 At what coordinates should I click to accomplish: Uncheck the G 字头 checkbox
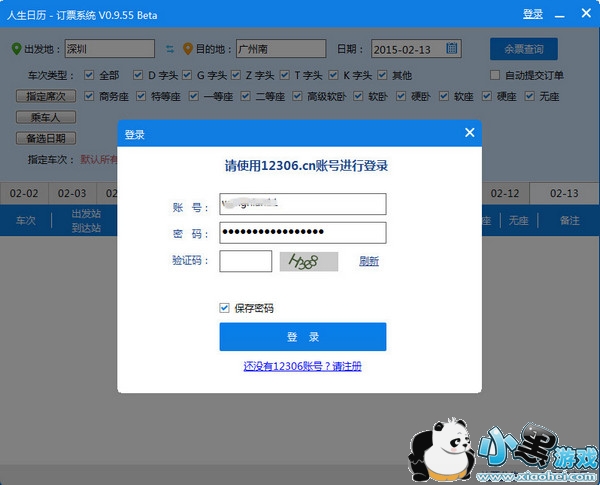(x=187, y=75)
